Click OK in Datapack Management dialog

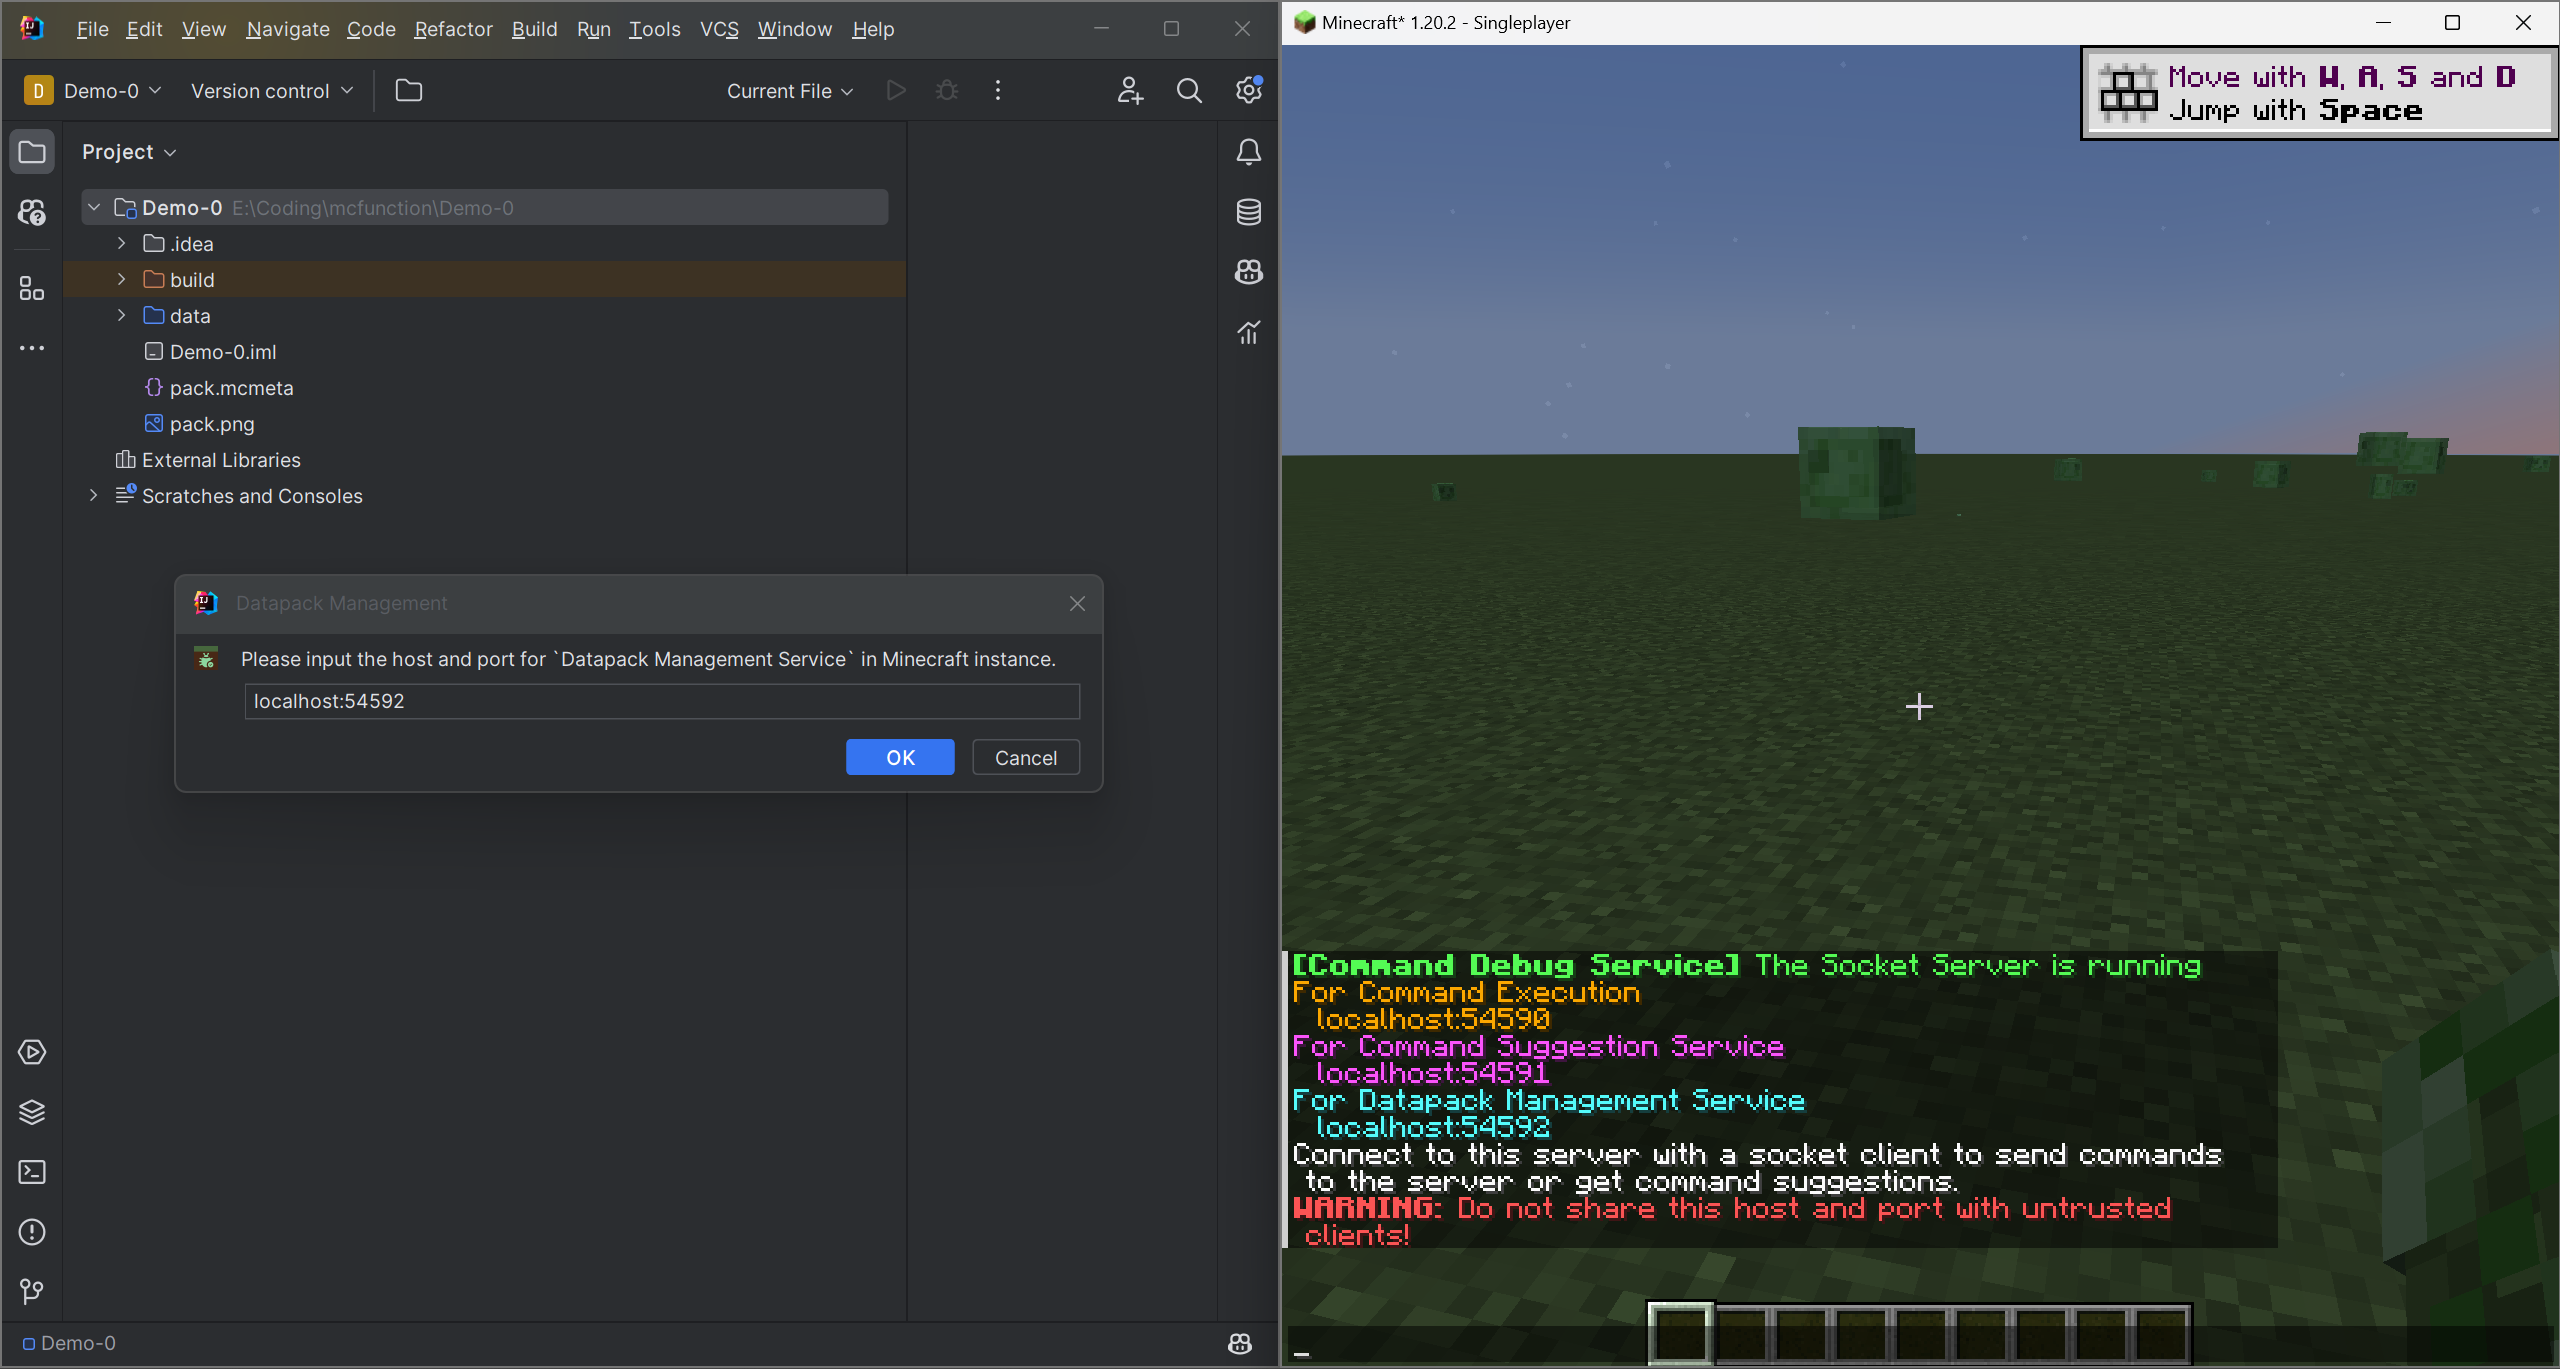pos(900,757)
